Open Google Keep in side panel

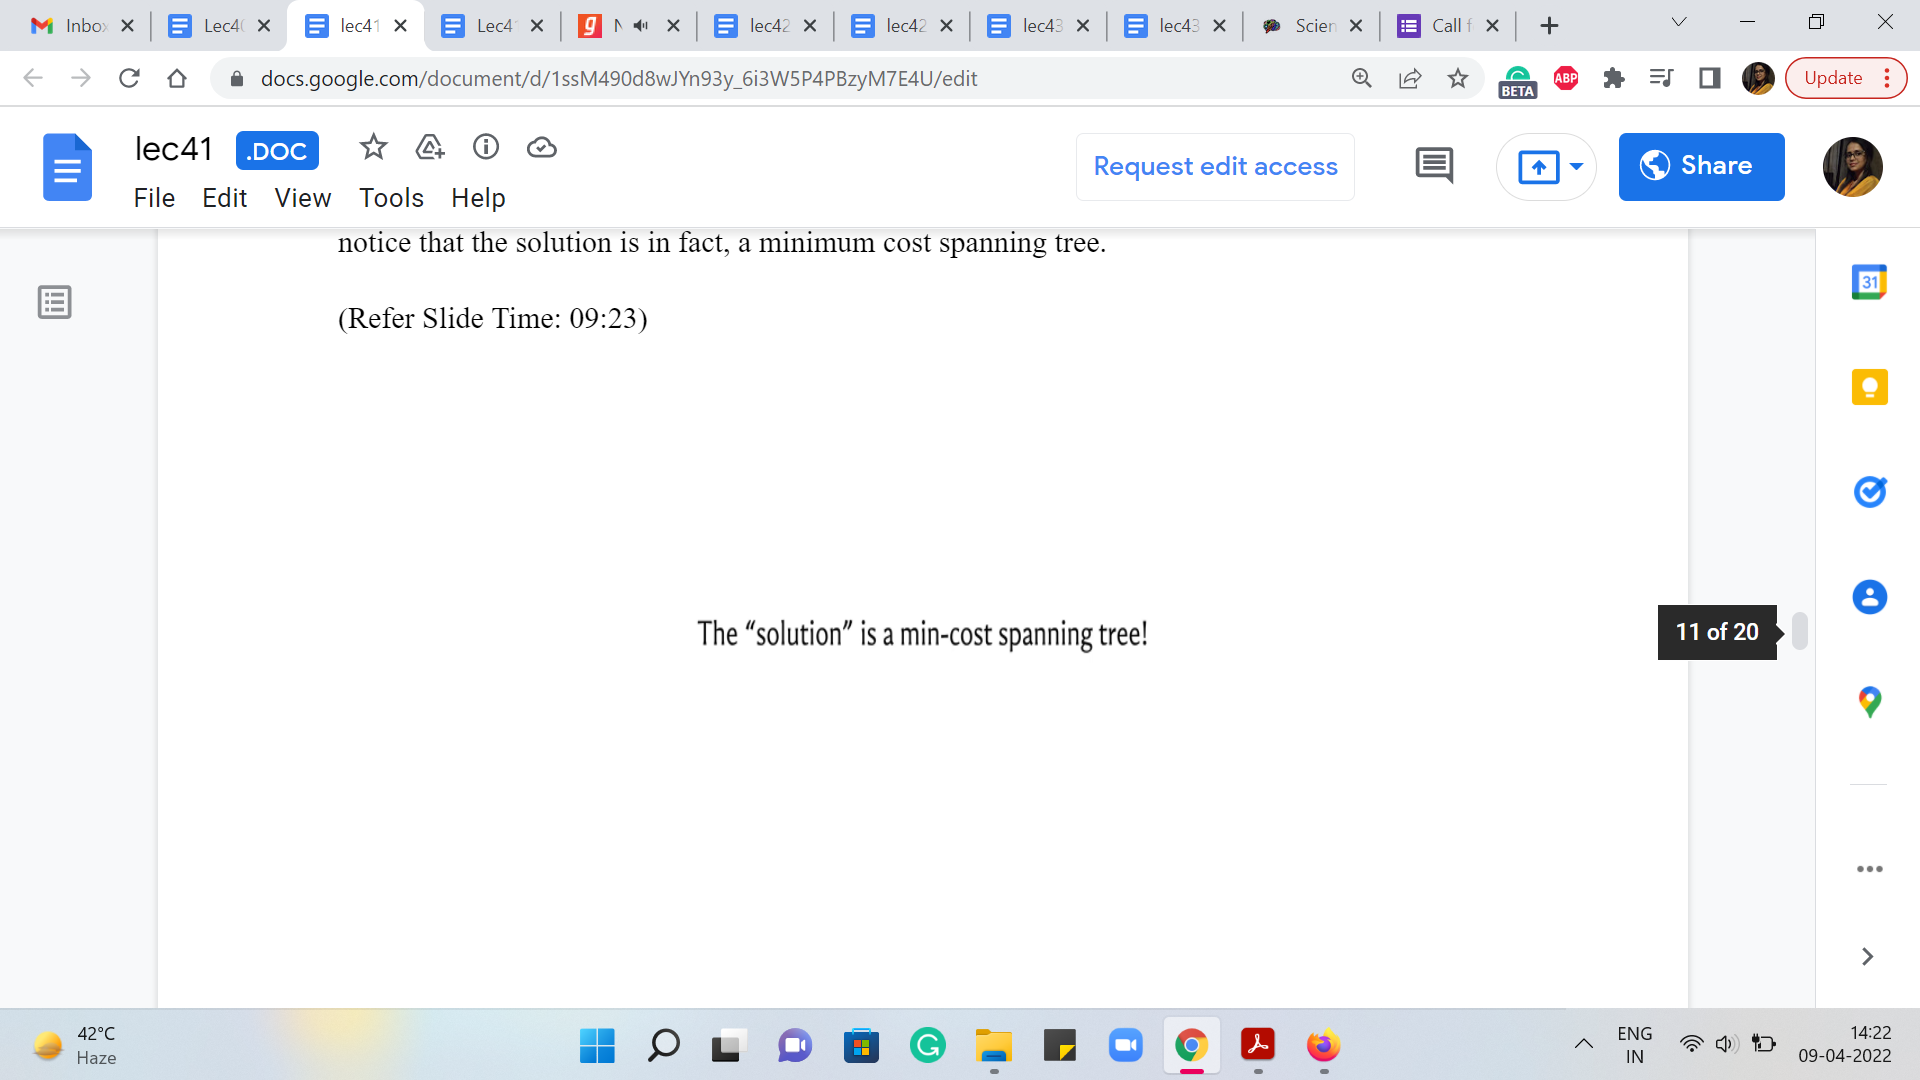point(1869,387)
